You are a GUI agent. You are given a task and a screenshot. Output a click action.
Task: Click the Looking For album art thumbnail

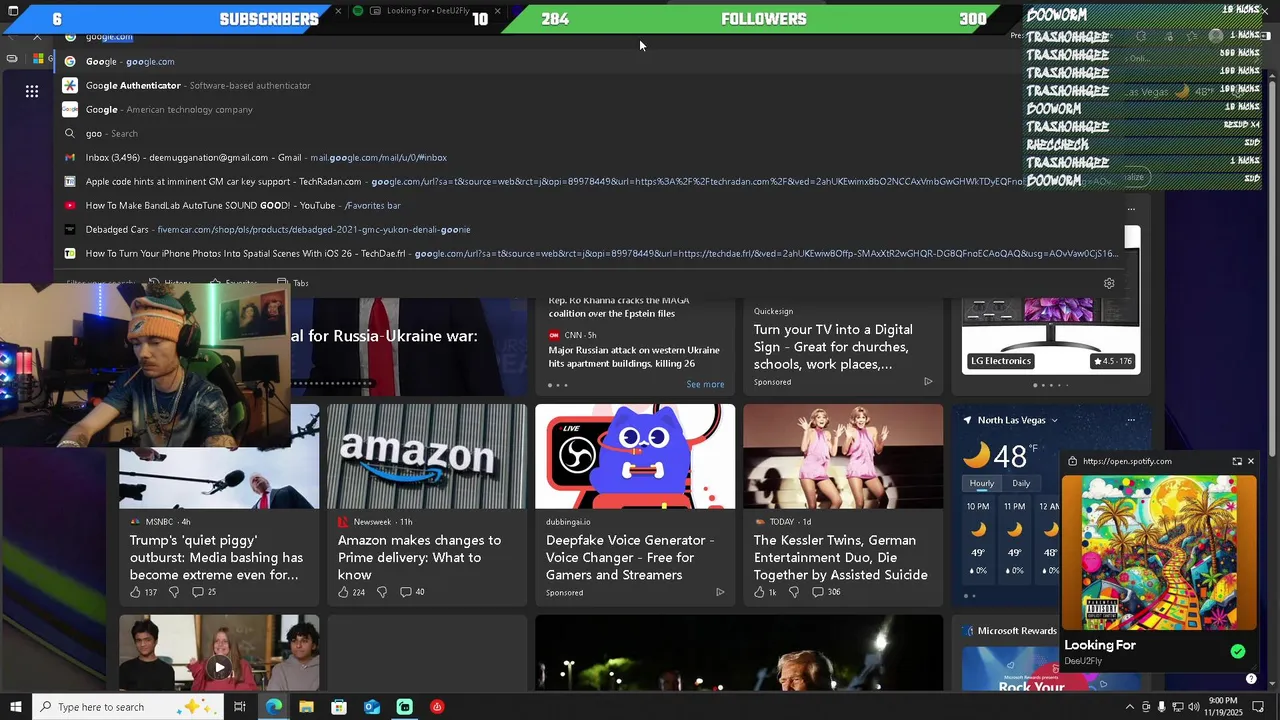[1160, 552]
